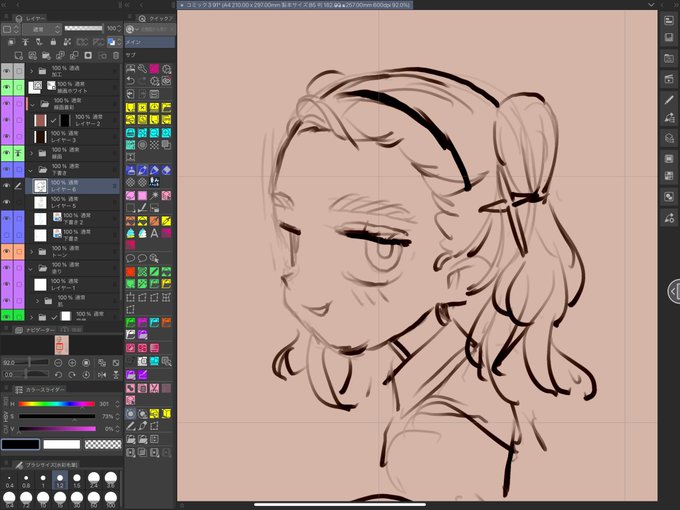Toggle visibility of 線画のワイト layer
The height and width of the screenshot is (510, 680).
coord(7,87)
